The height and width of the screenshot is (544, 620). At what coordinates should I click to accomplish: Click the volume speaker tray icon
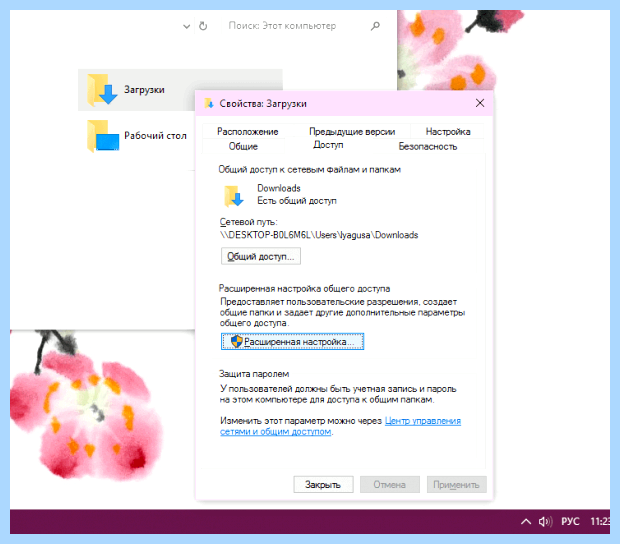(545, 521)
